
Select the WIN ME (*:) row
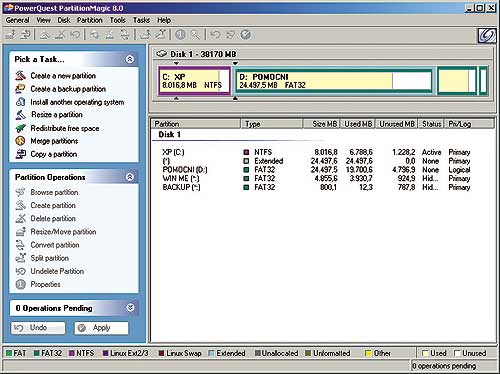[x=316, y=178]
